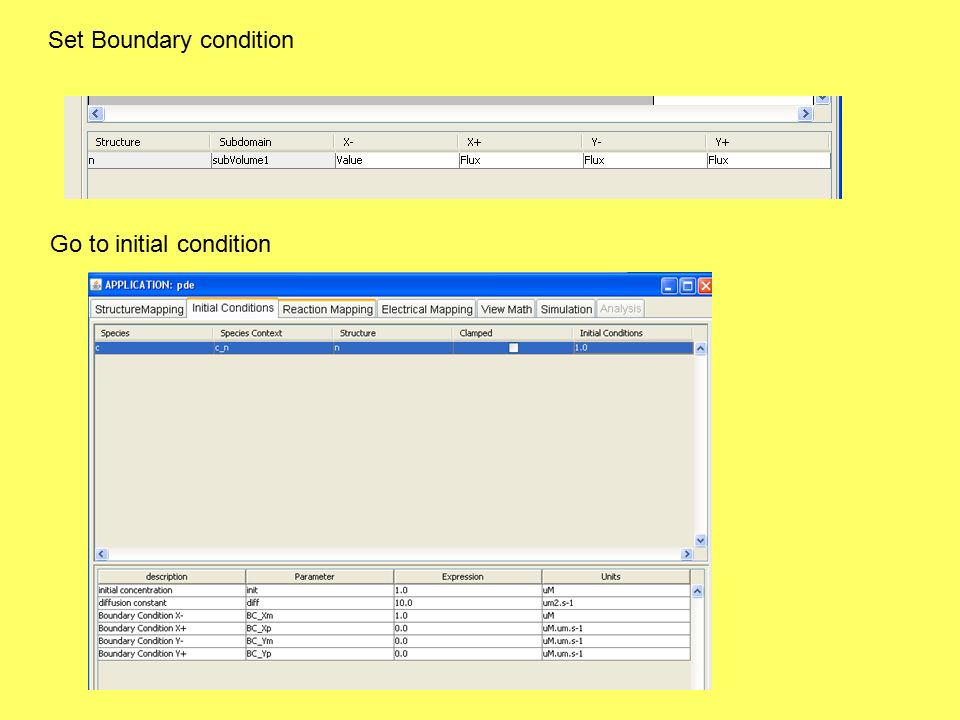Click the species table scroll down arrow
The width and height of the screenshot is (960, 720).
click(701, 541)
